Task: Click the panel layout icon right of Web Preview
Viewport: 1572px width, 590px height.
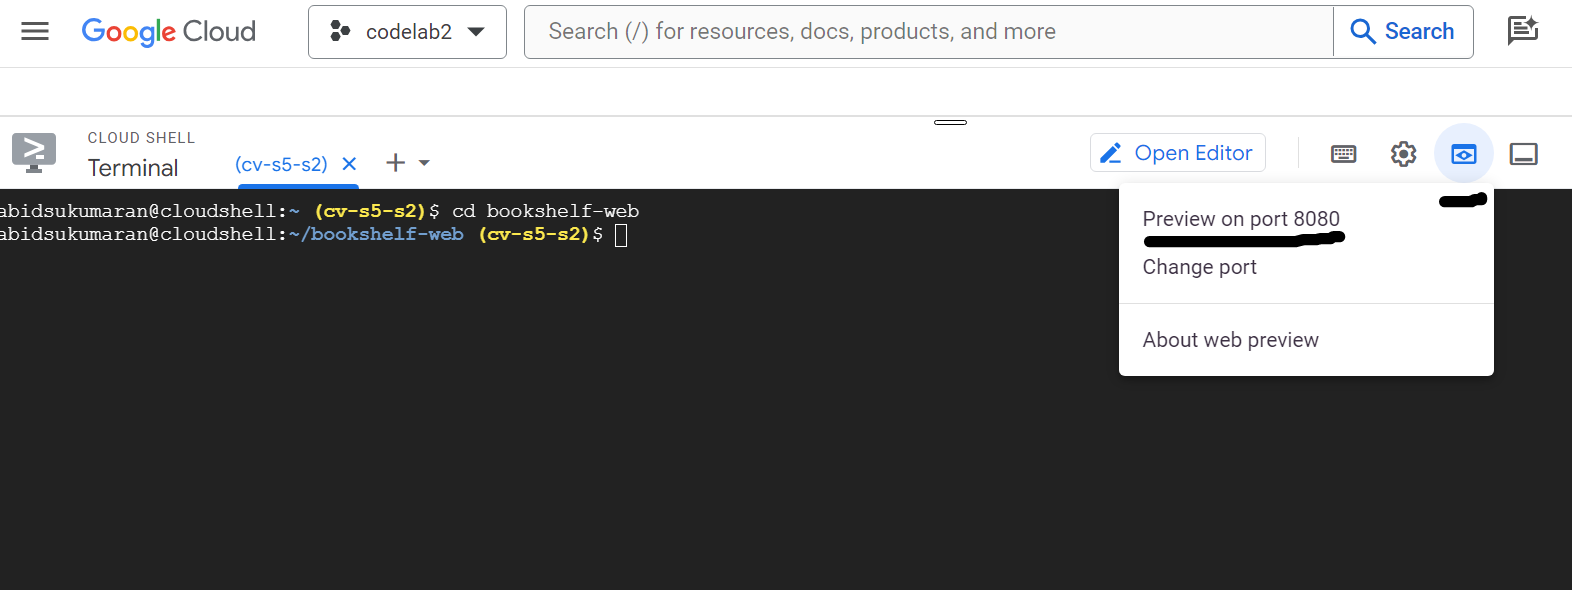Action: click(x=1523, y=154)
